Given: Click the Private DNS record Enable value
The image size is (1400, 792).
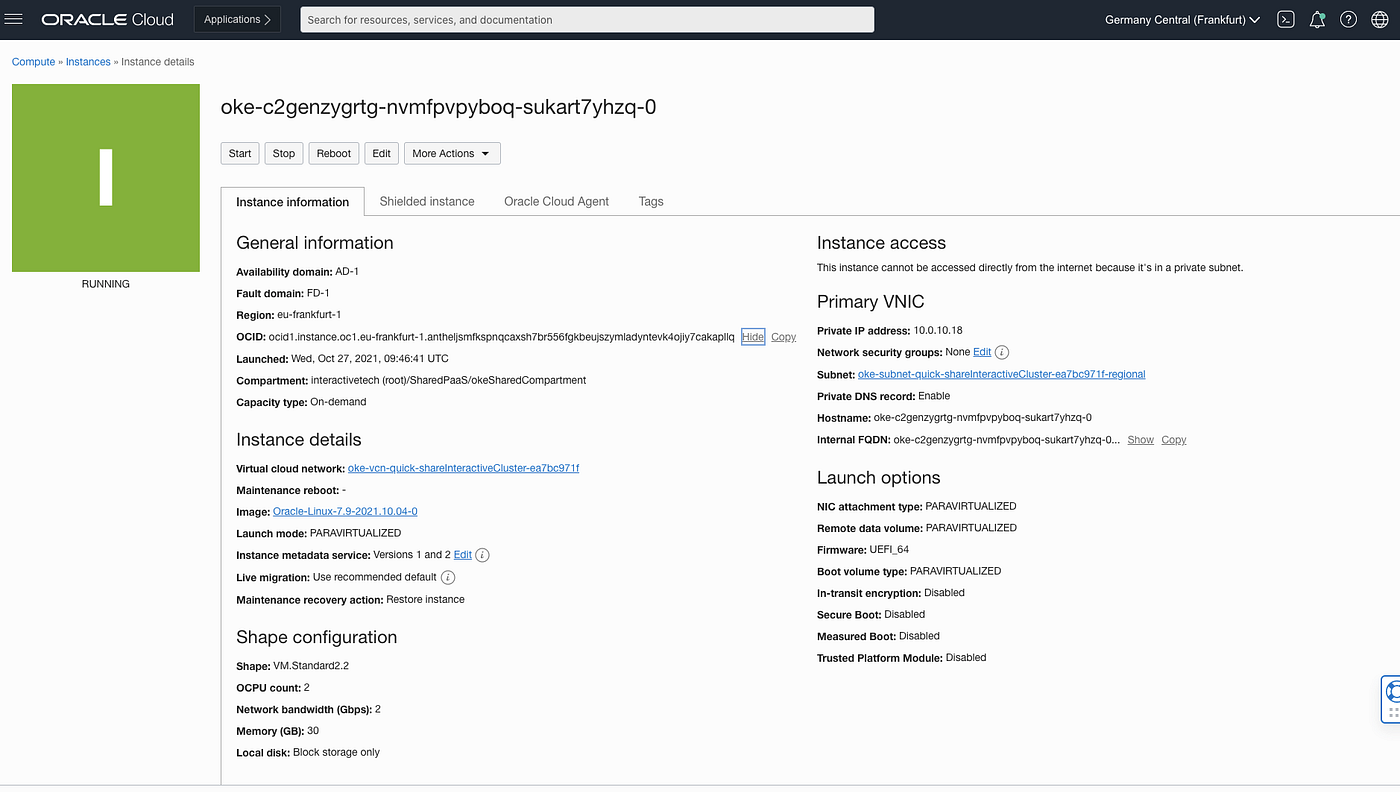Looking at the screenshot, I should [934, 396].
